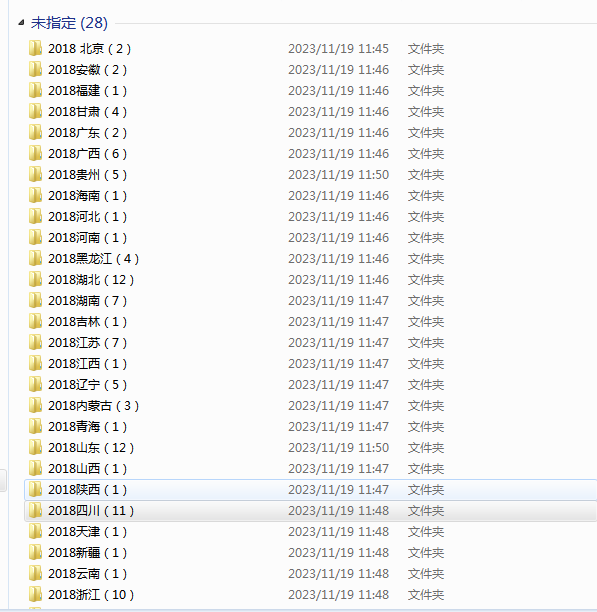Click the folder icon for 2018广西（6）

(36, 153)
